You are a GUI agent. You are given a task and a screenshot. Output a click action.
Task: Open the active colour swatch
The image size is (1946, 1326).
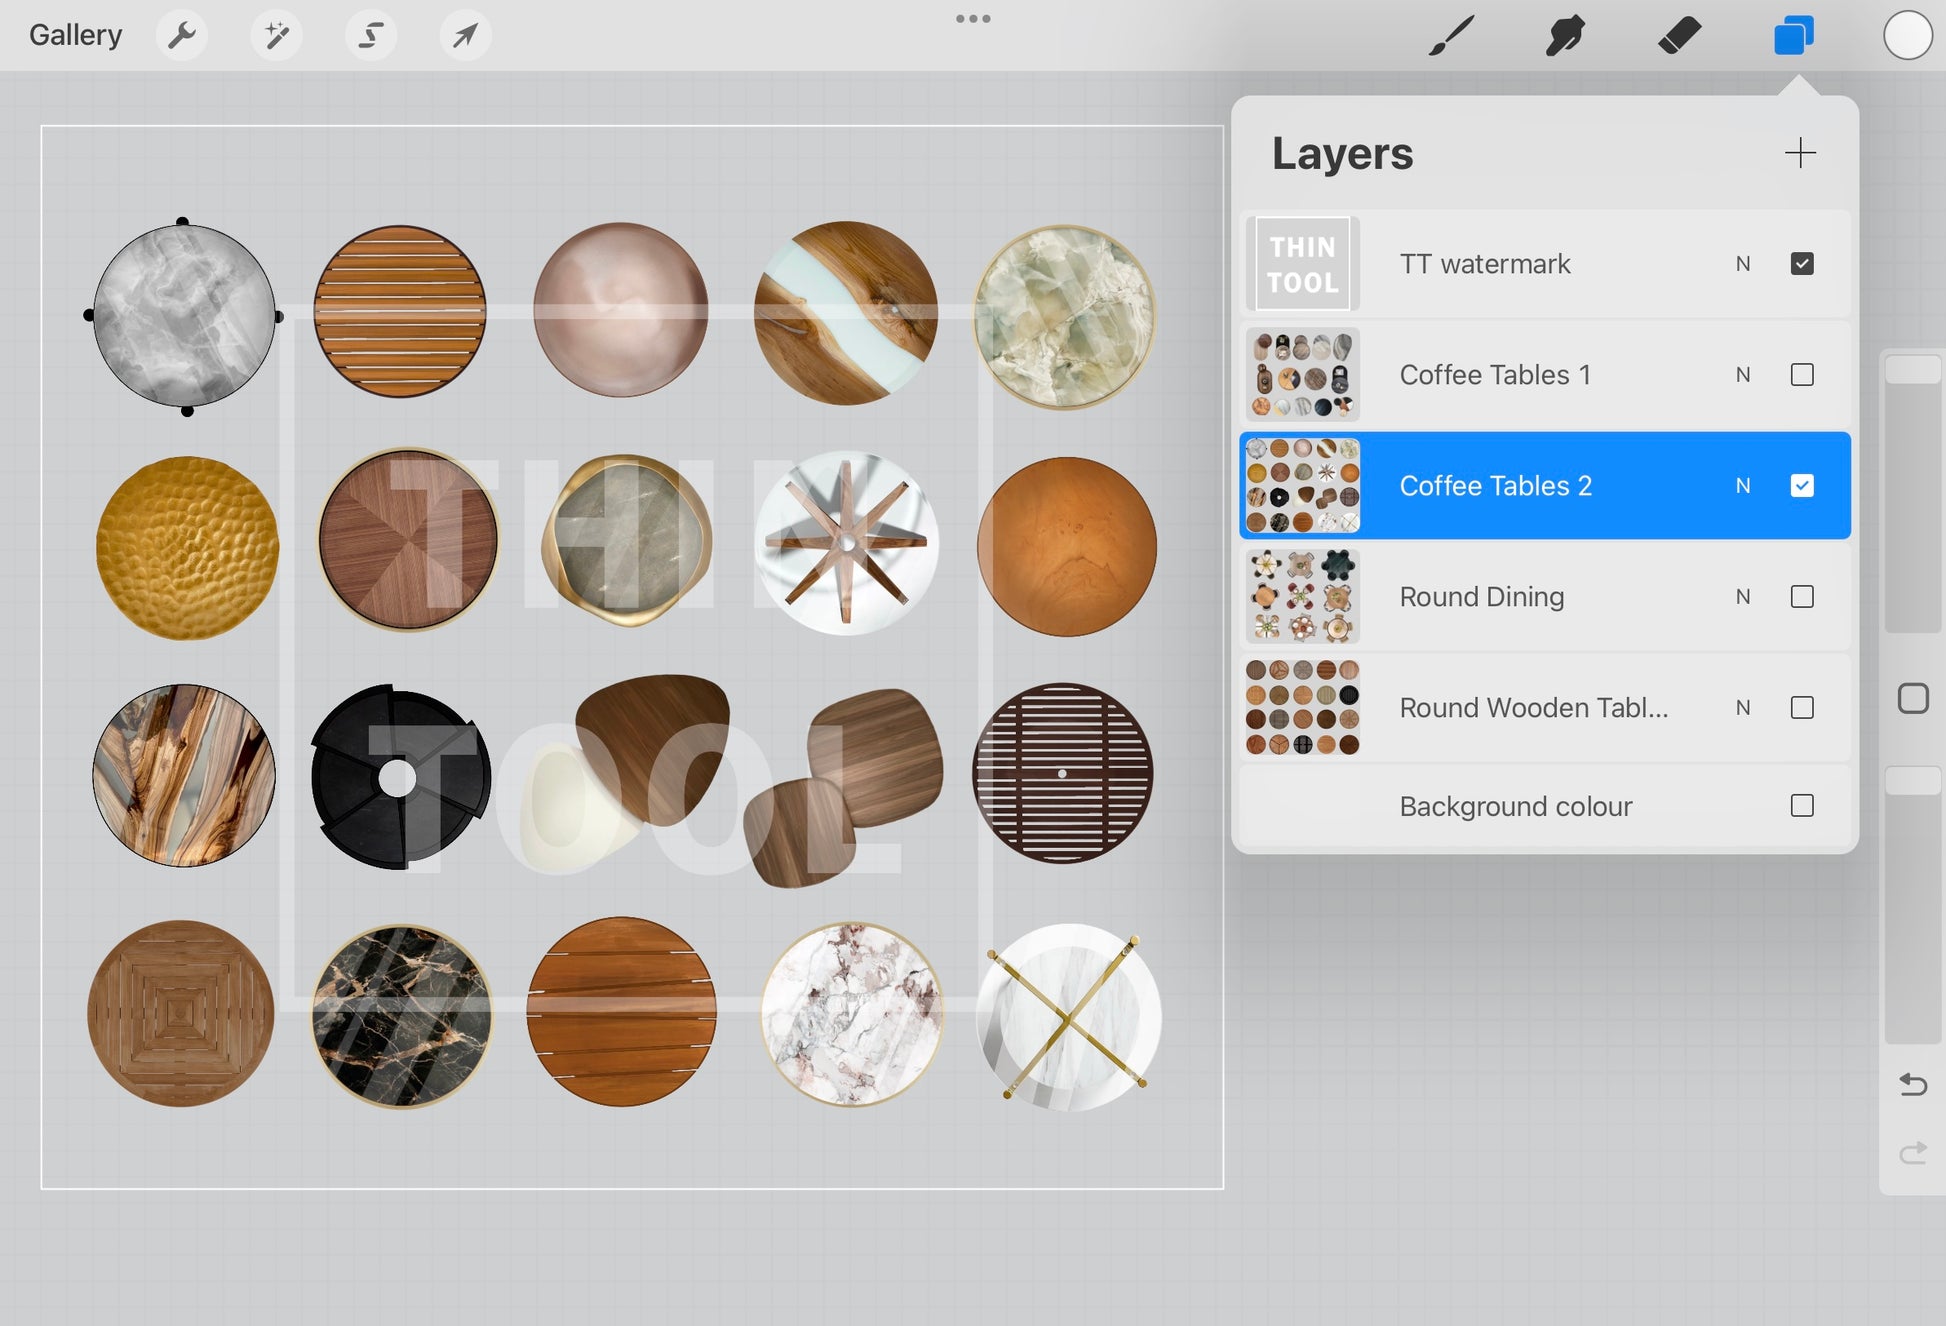(1907, 36)
